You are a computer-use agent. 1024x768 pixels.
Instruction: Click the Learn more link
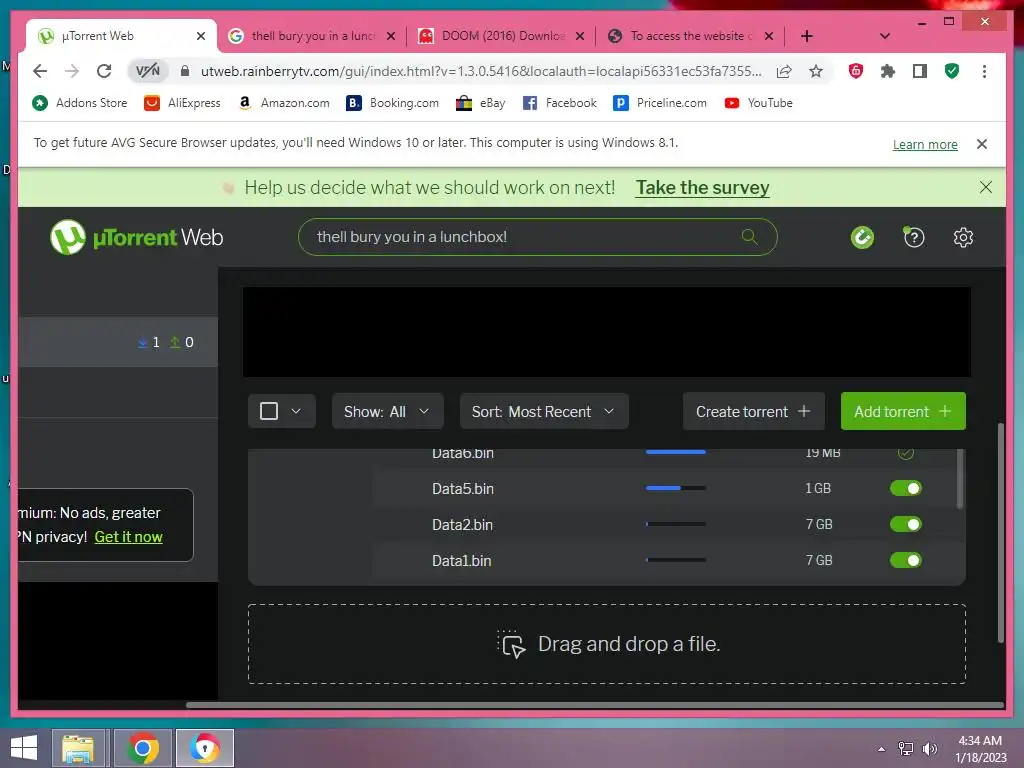tap(925, 144)
